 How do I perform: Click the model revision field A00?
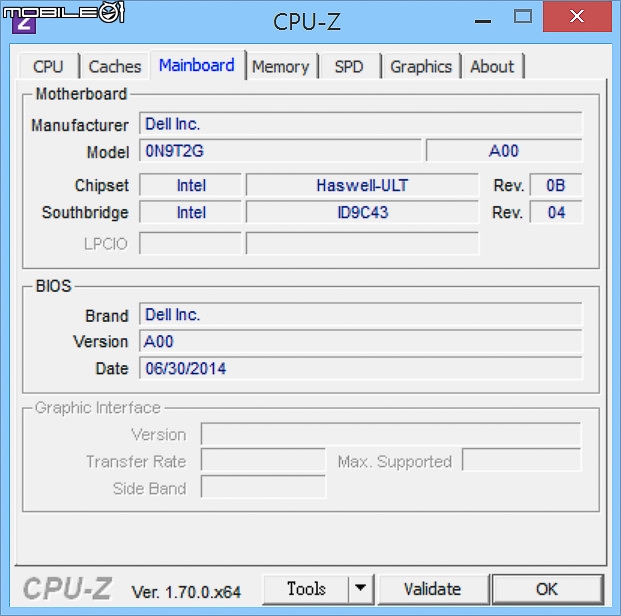(504, 151)
